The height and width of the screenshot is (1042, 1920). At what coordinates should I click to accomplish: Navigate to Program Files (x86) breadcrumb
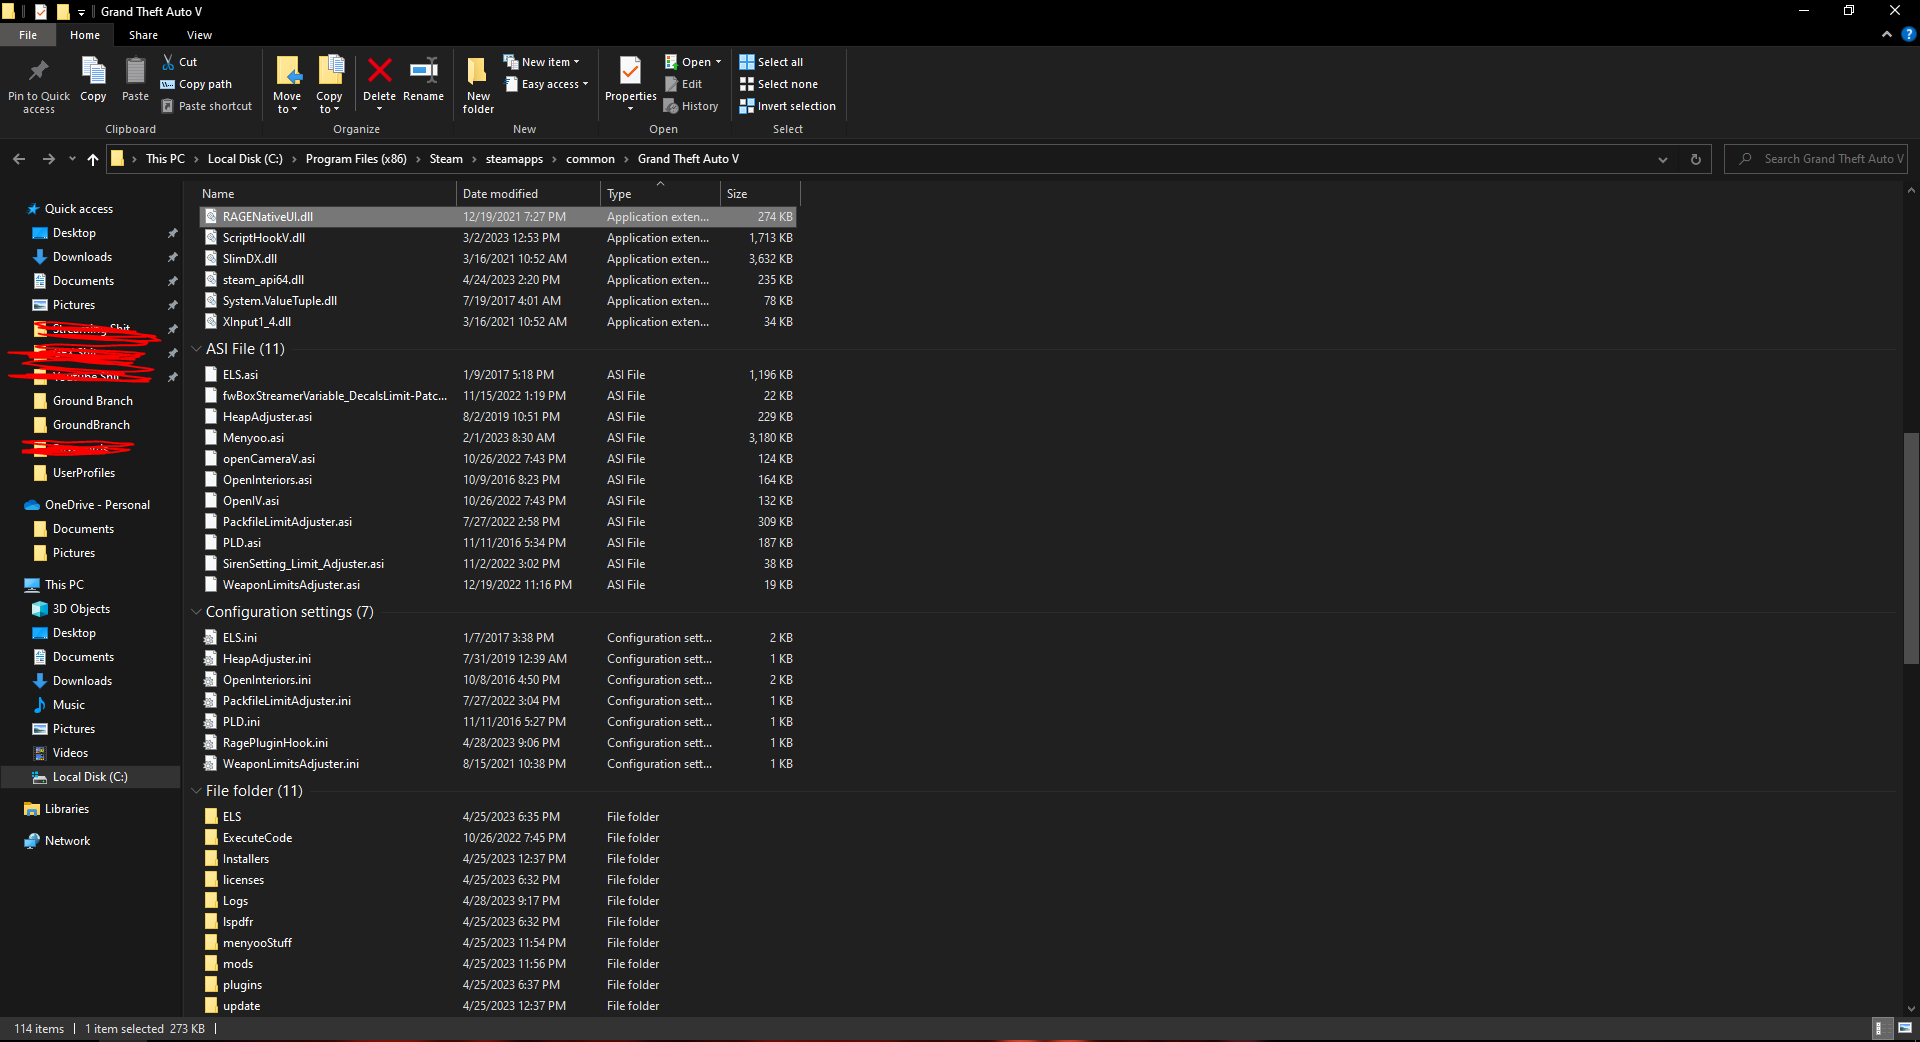(x=356, y=159)
